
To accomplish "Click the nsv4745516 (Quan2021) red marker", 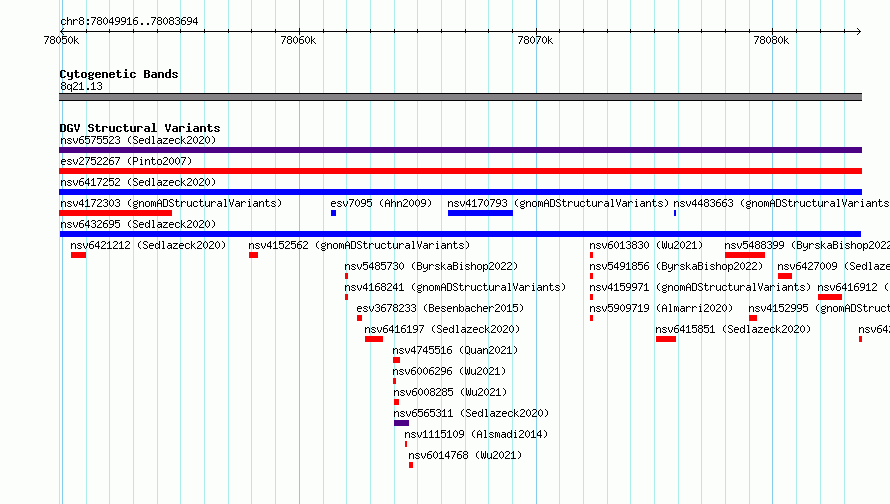I will click(397, 360).
